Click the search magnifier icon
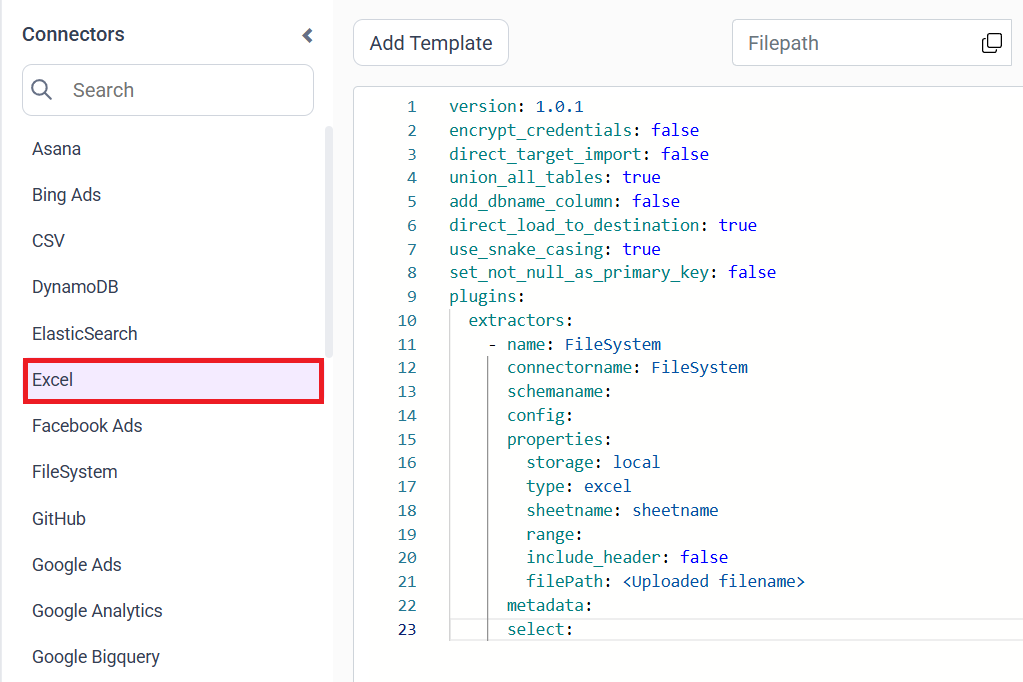Image resolution: width=1023 pixels, height=682 pixels. pyautogui.click(x=42, y=90)
